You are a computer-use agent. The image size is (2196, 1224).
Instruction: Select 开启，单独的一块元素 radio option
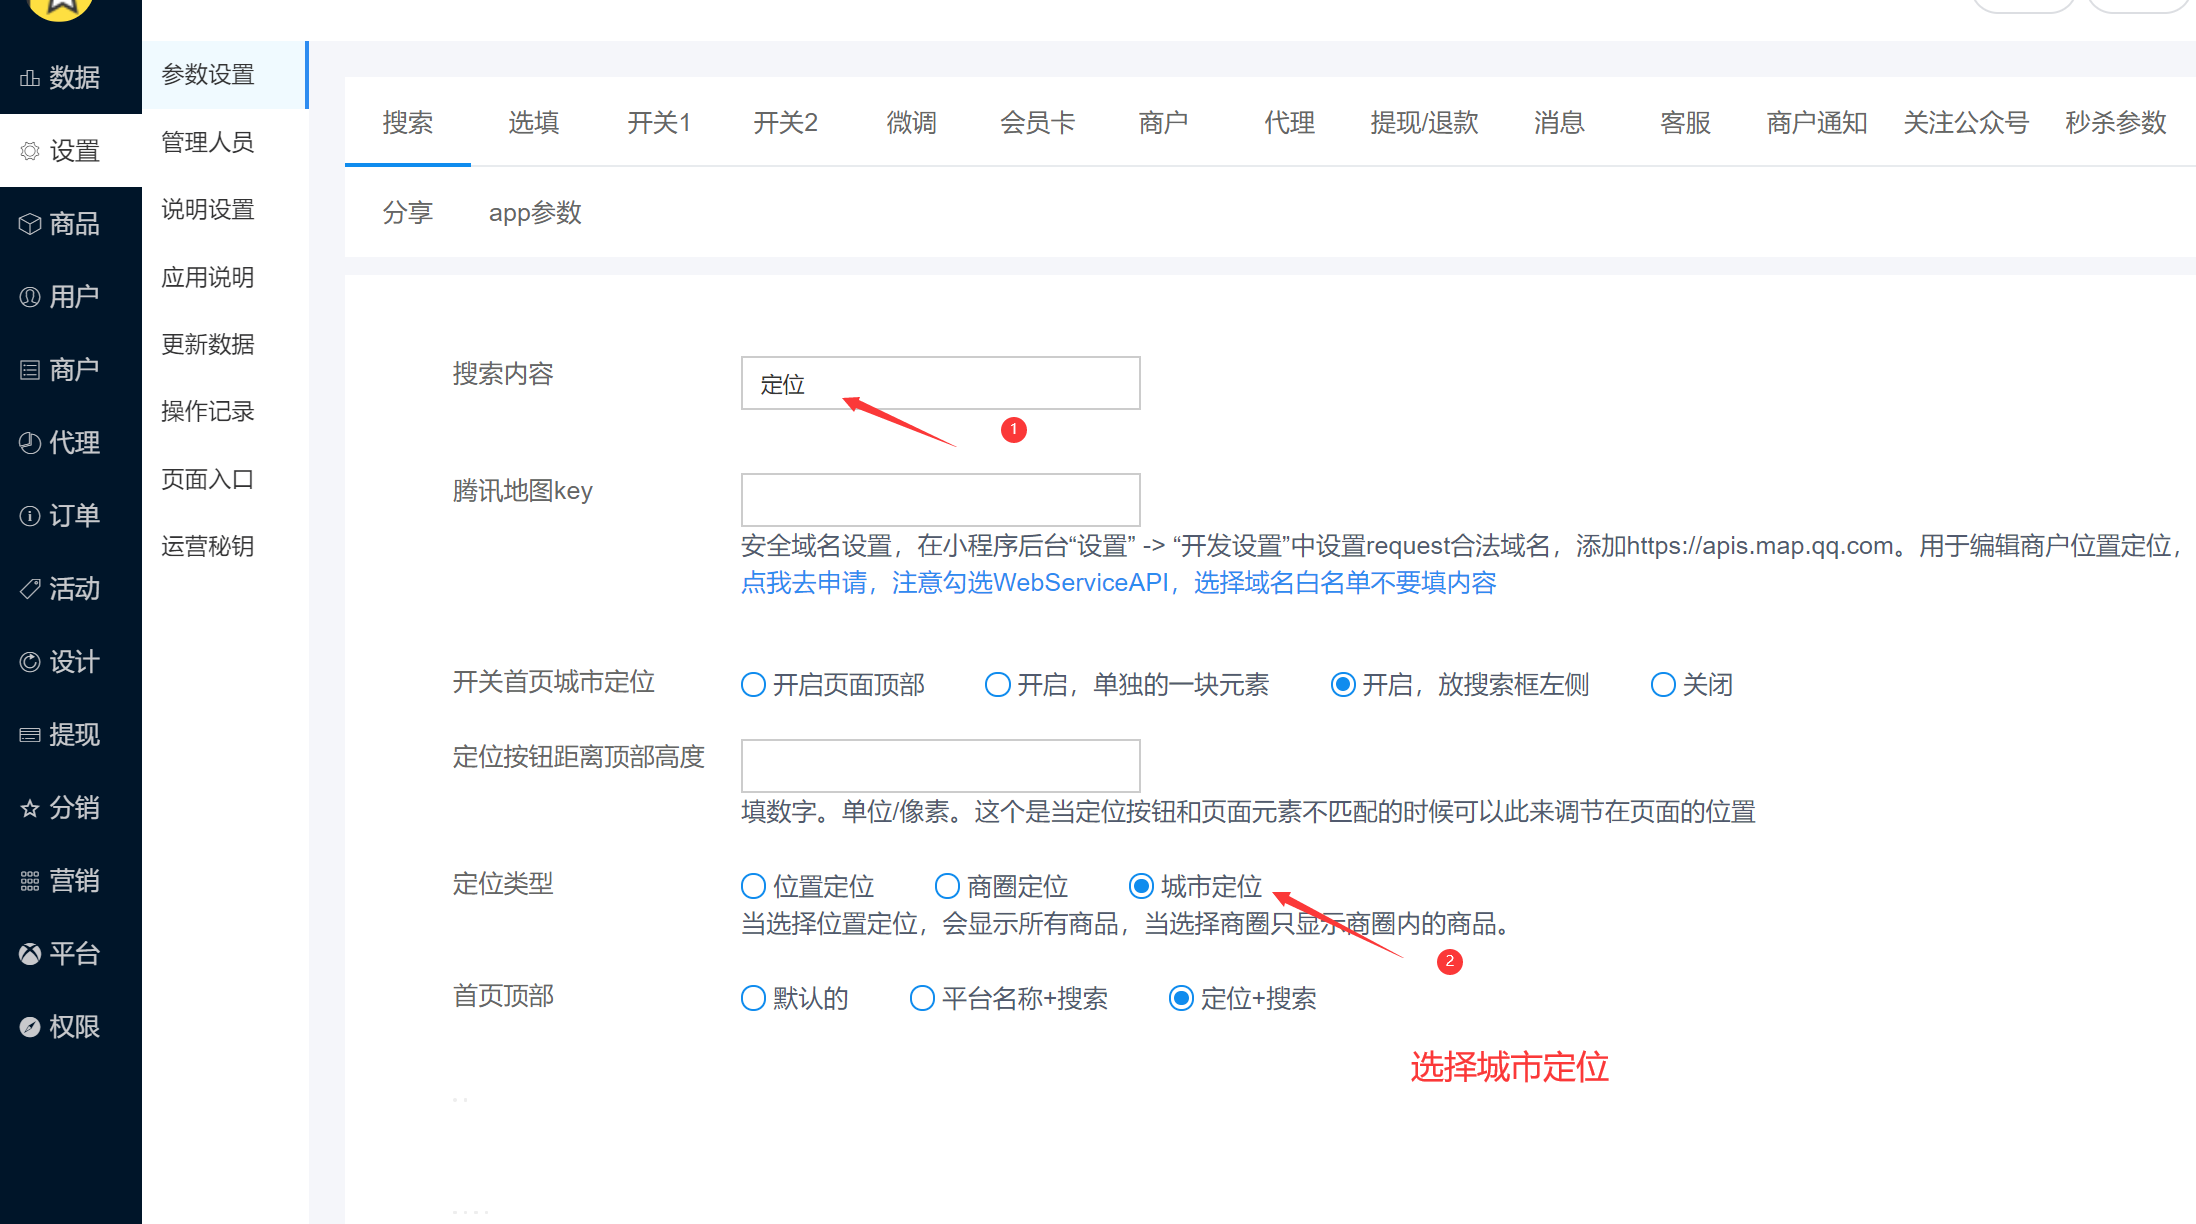click(x=997, y=685)
